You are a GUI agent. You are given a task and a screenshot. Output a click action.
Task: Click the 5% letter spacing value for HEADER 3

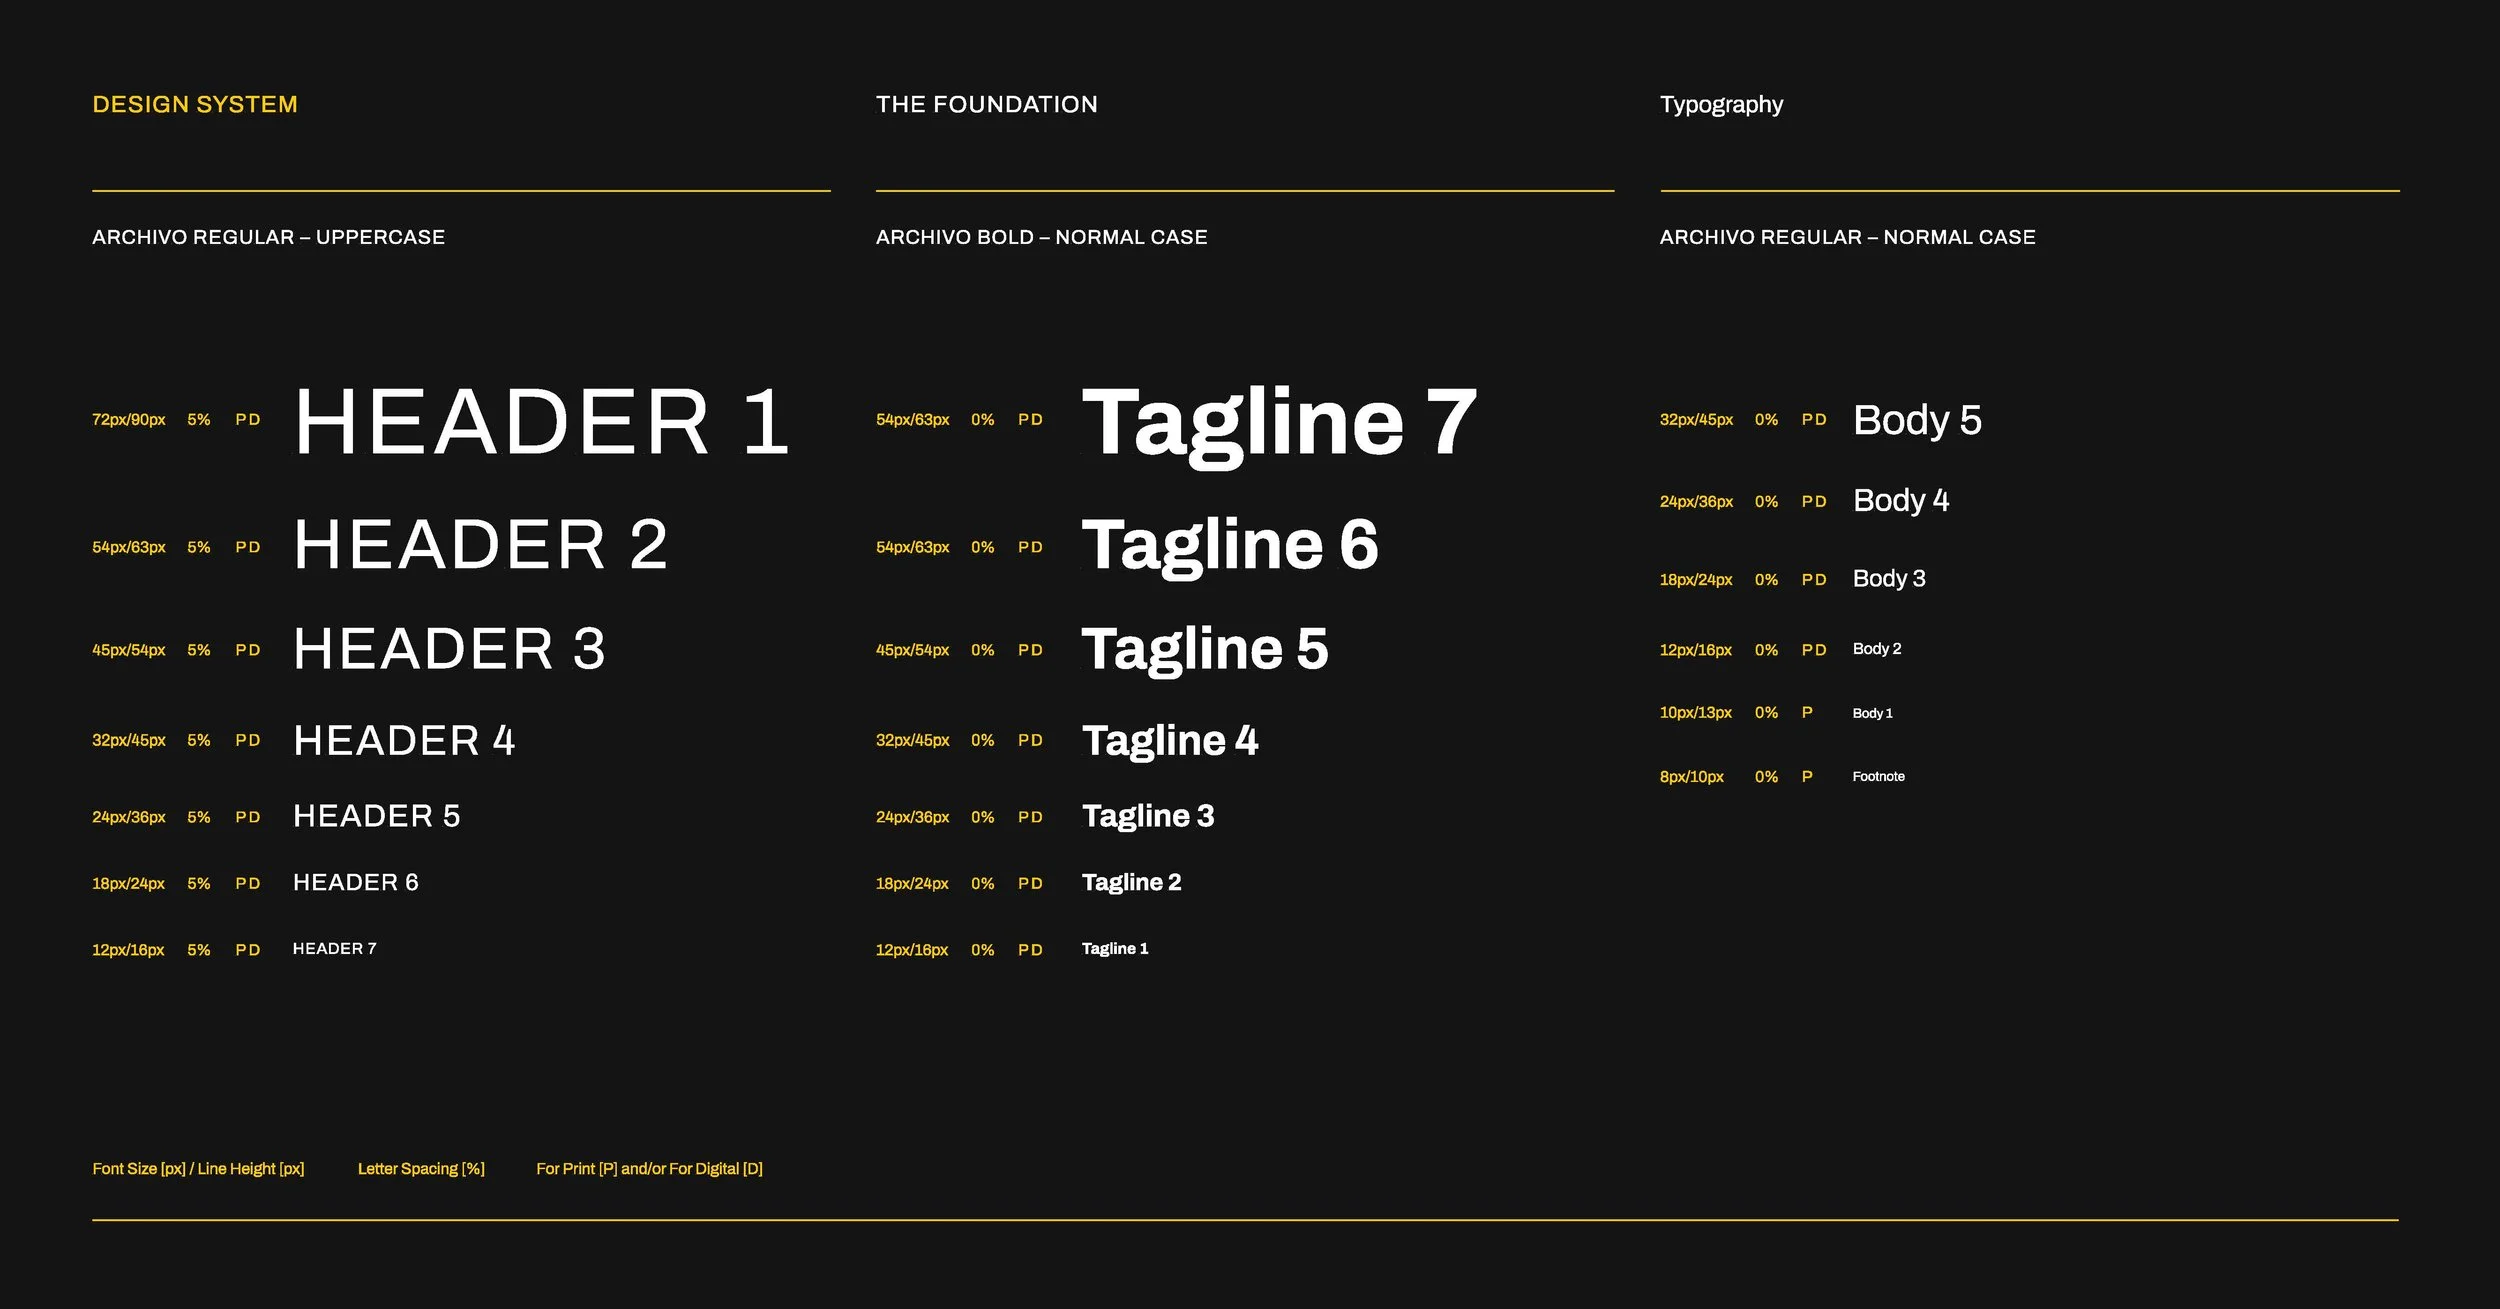click(x=199, y=649)
